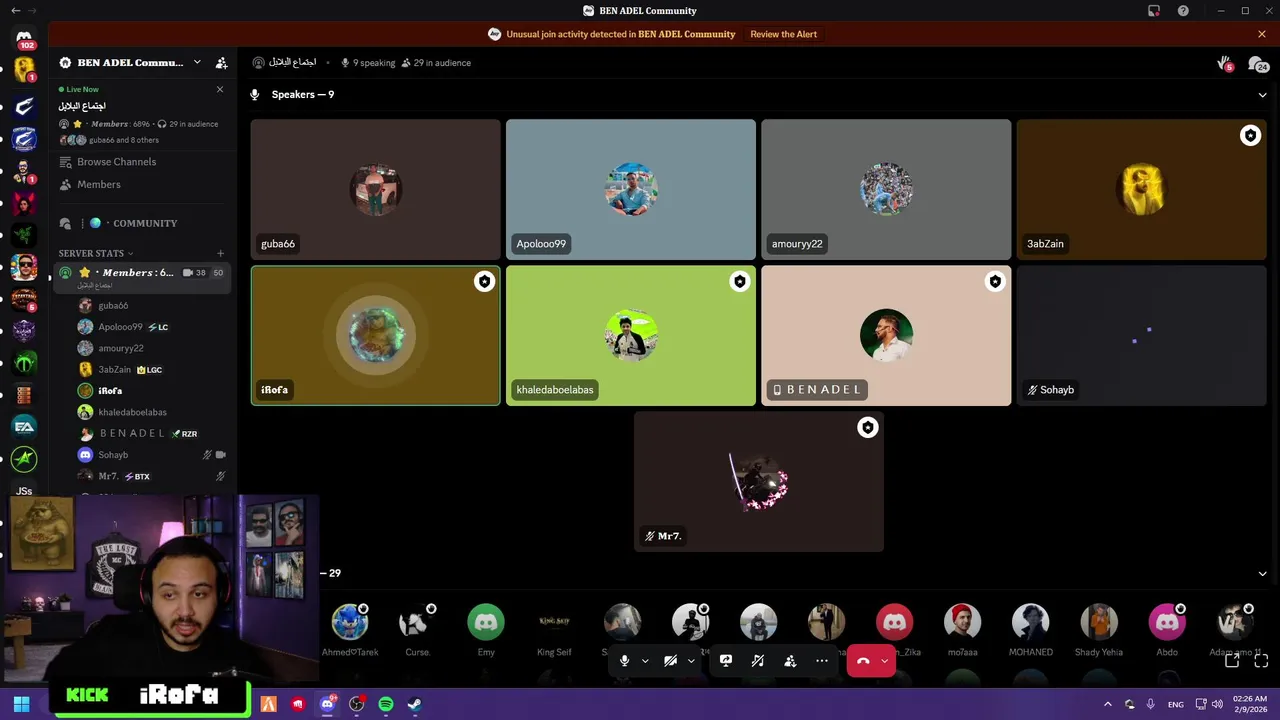1280x720 pixels.
Task: Select Sohayb speaker tile
Action: 1141,336
